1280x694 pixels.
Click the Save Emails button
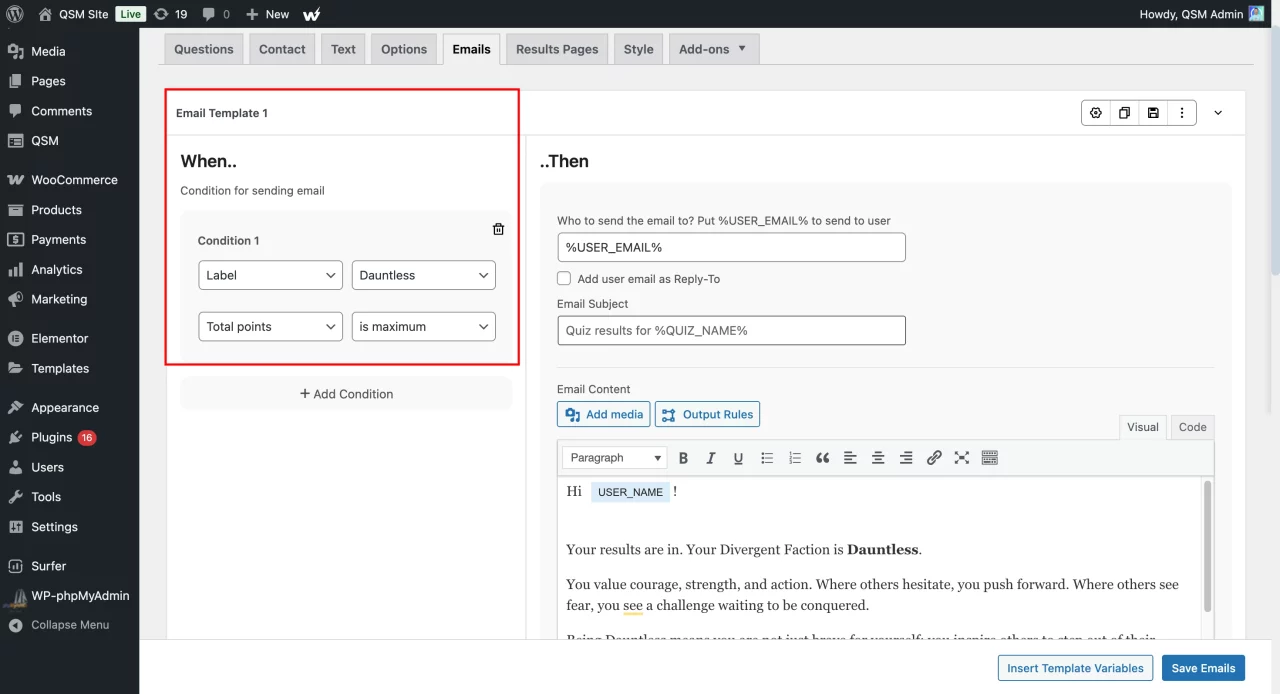tap(1204, 668)
